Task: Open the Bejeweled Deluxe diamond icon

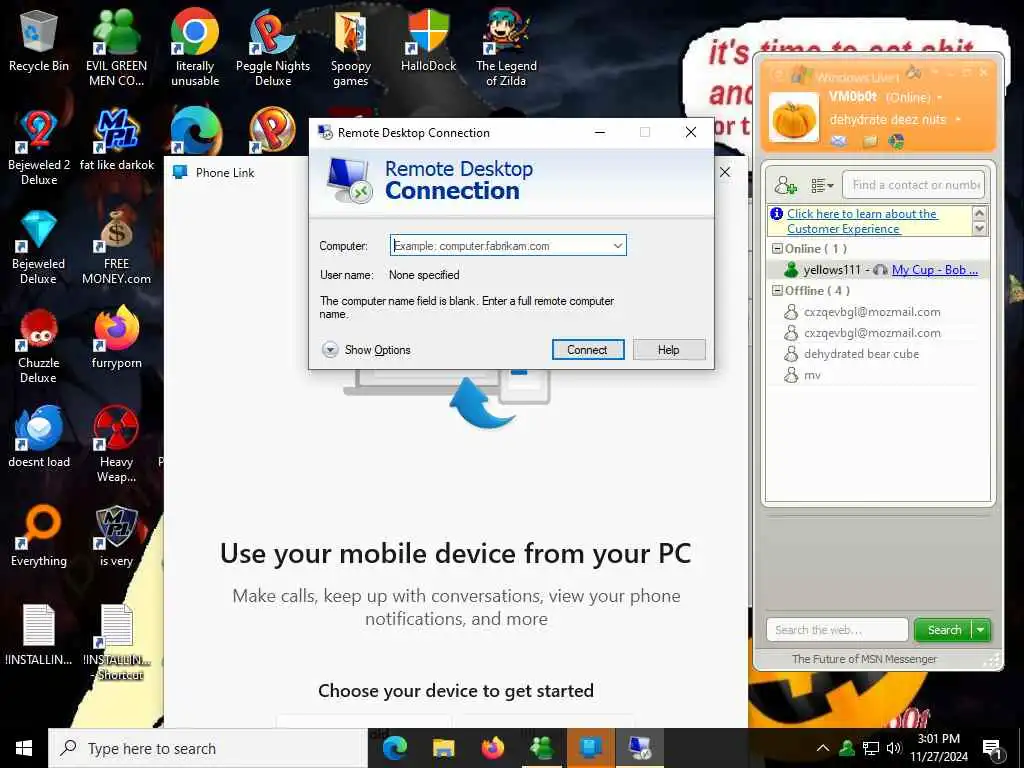Action: point(39,248)
